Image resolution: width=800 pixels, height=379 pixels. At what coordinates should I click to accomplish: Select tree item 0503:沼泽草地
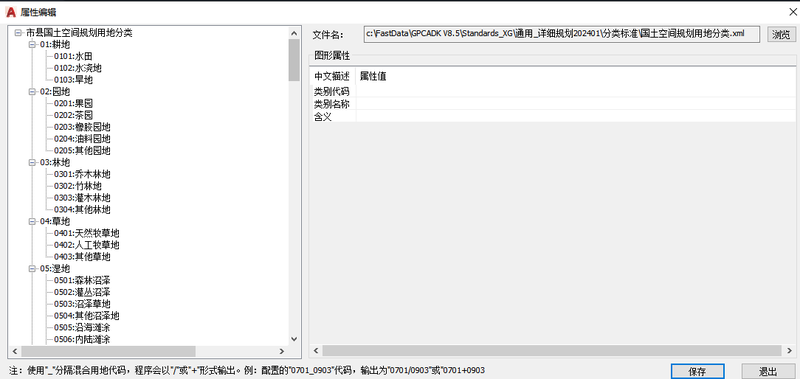[82, 304]
